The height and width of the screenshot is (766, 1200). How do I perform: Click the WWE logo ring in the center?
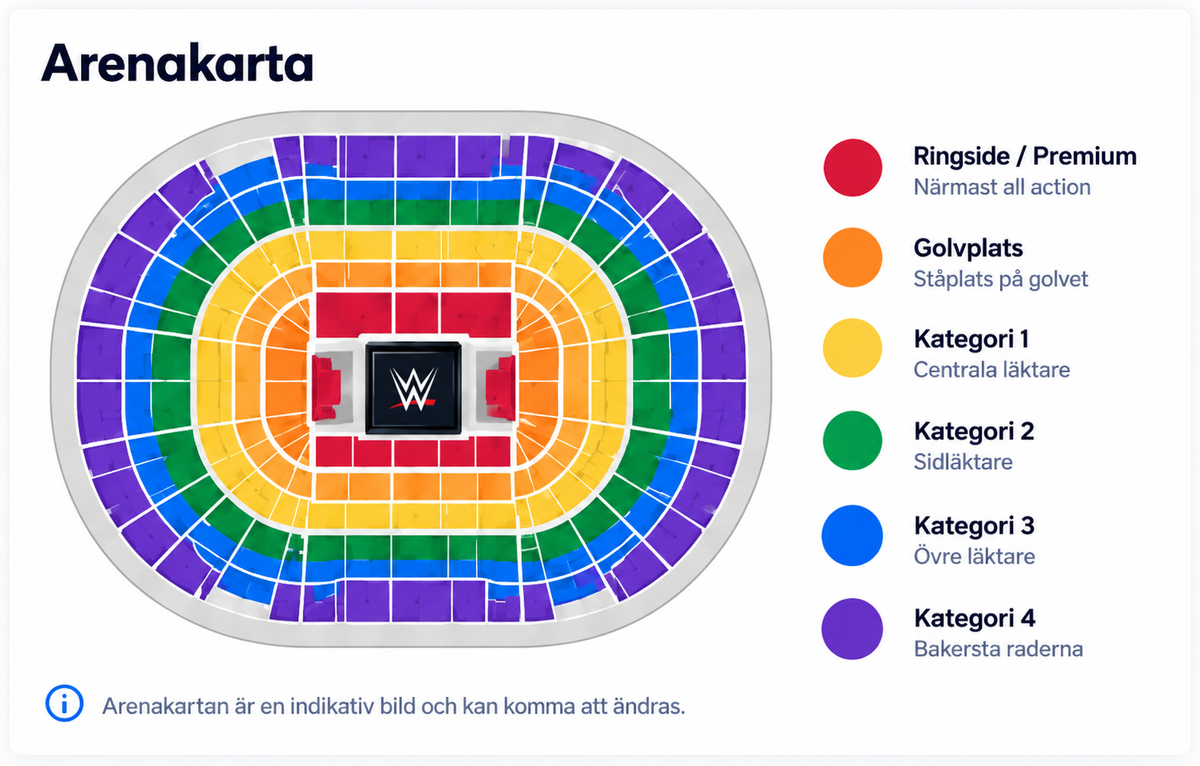[413, 388]
